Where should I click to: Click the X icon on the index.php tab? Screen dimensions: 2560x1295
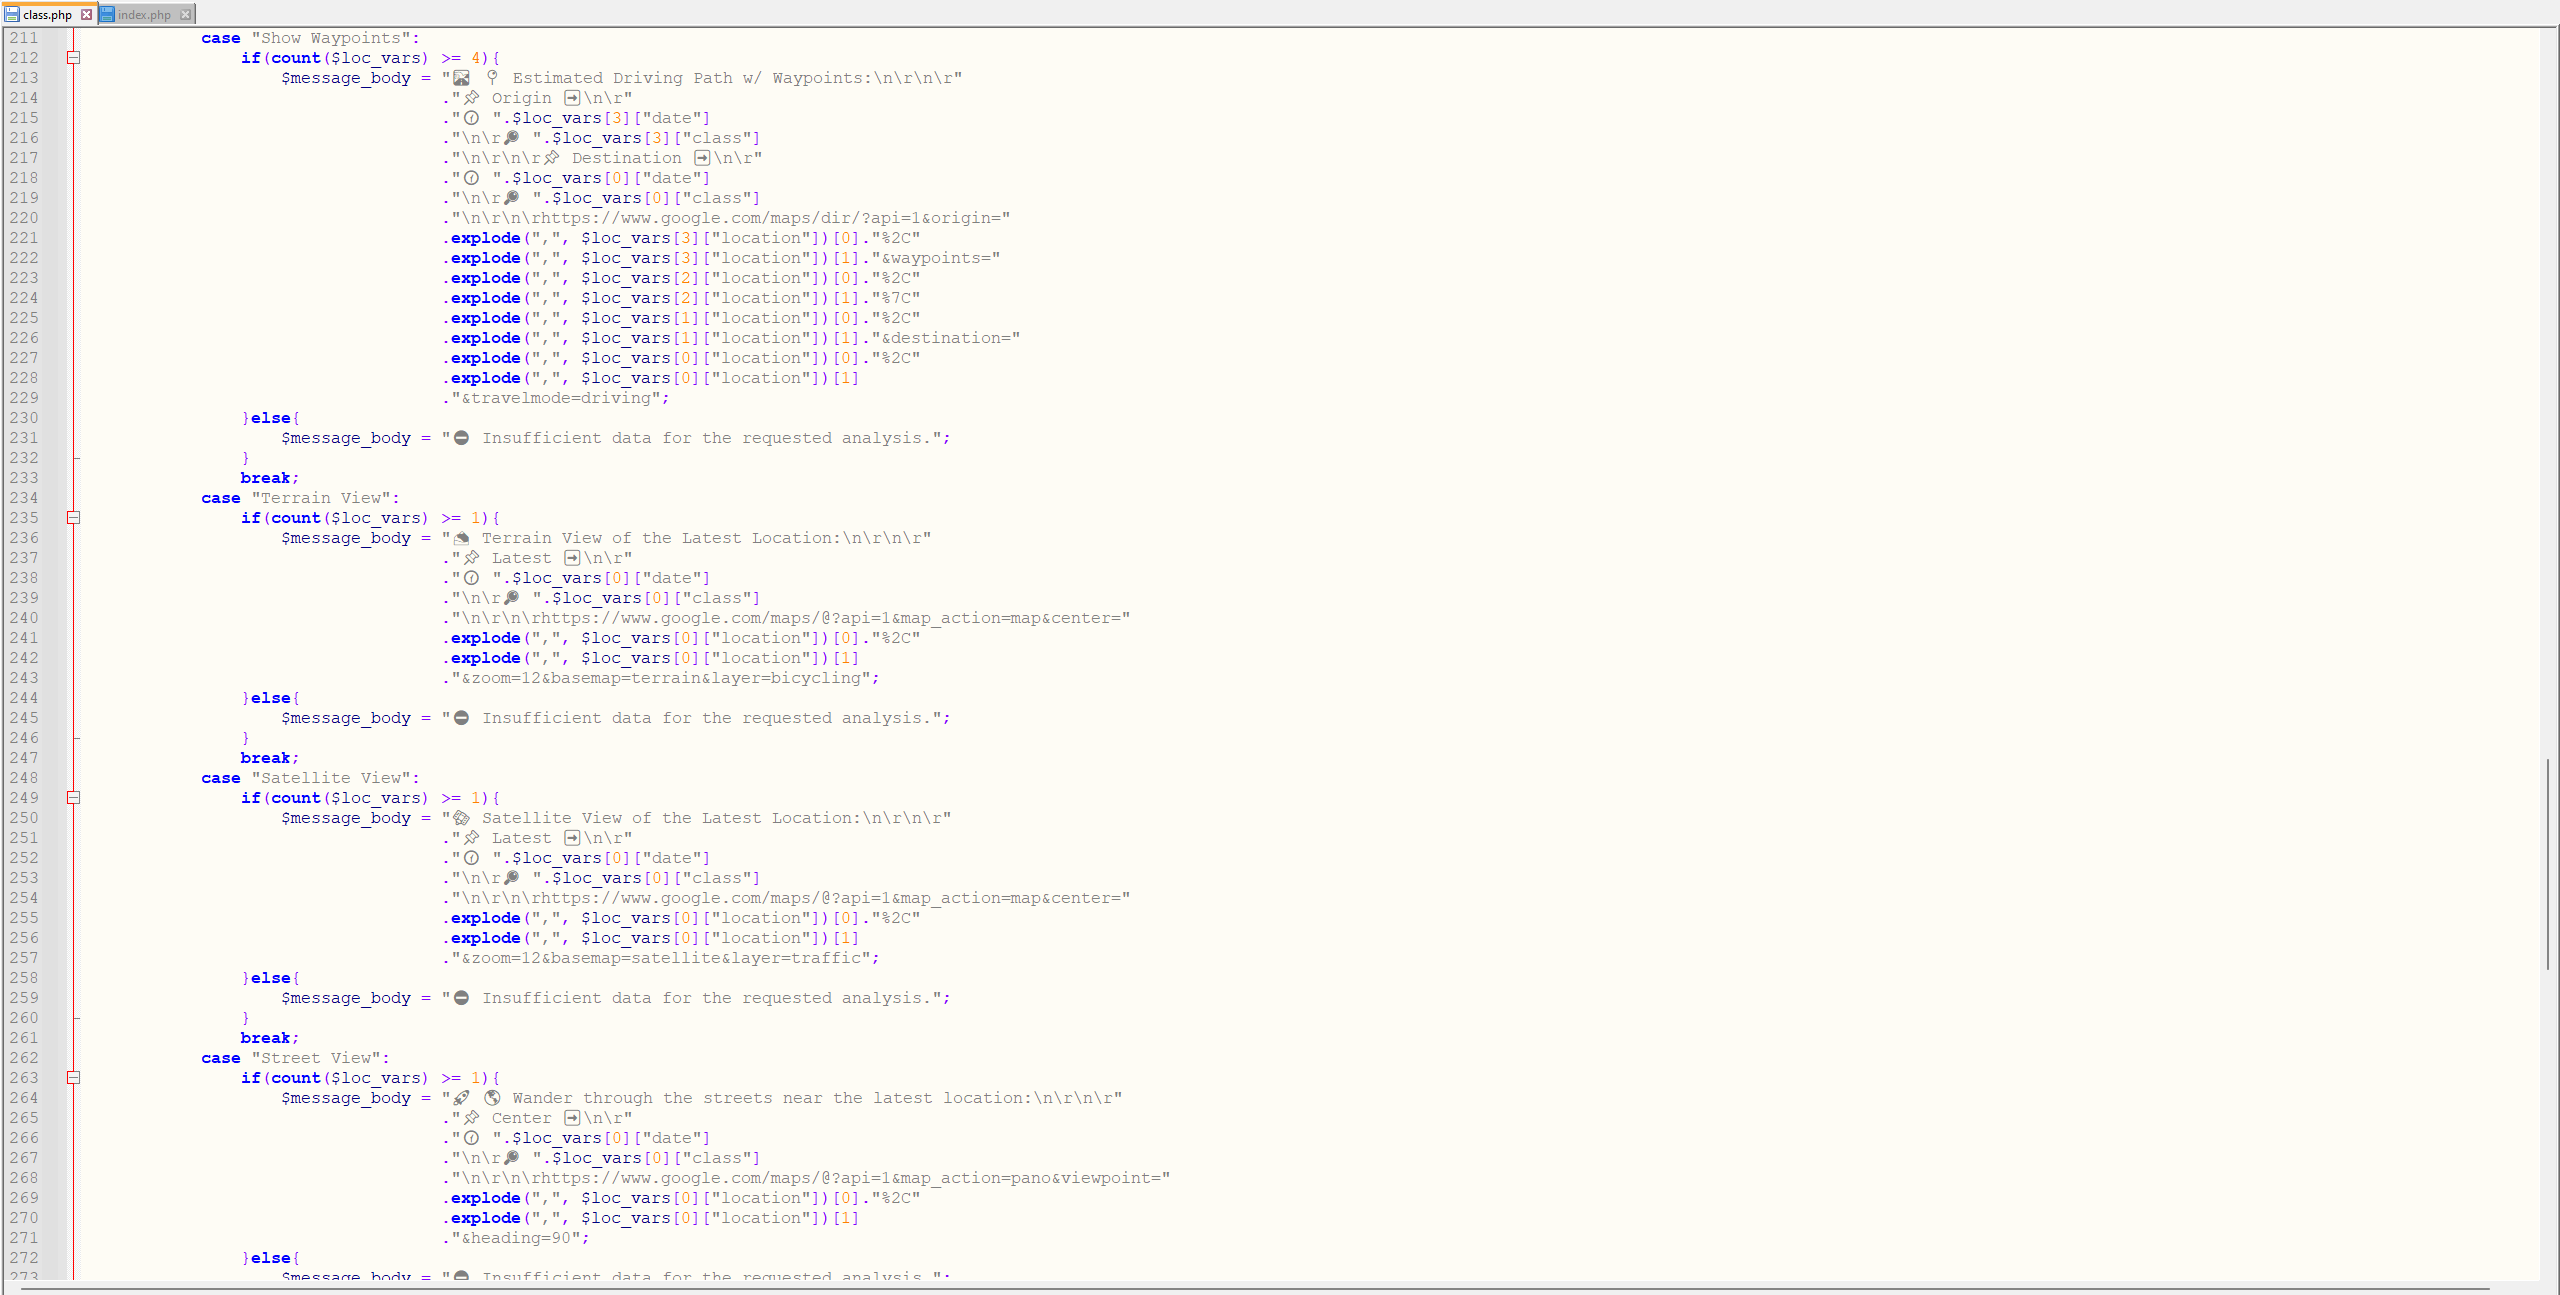186,15
